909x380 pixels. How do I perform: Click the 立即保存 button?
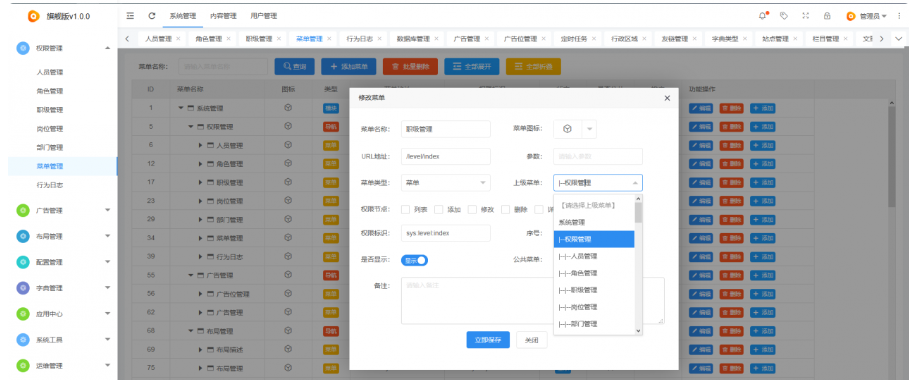488,340
